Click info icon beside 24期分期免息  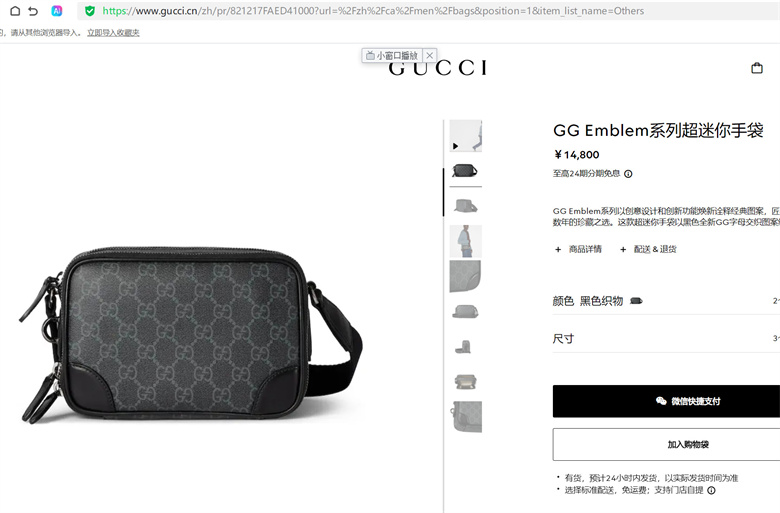628,174
